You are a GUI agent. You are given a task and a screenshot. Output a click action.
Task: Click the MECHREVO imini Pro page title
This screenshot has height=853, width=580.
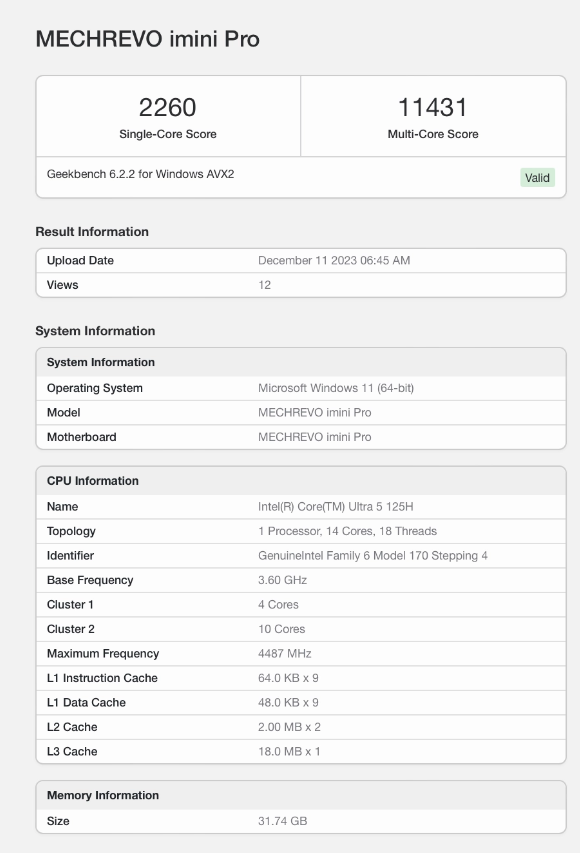(x=147, y=39)
